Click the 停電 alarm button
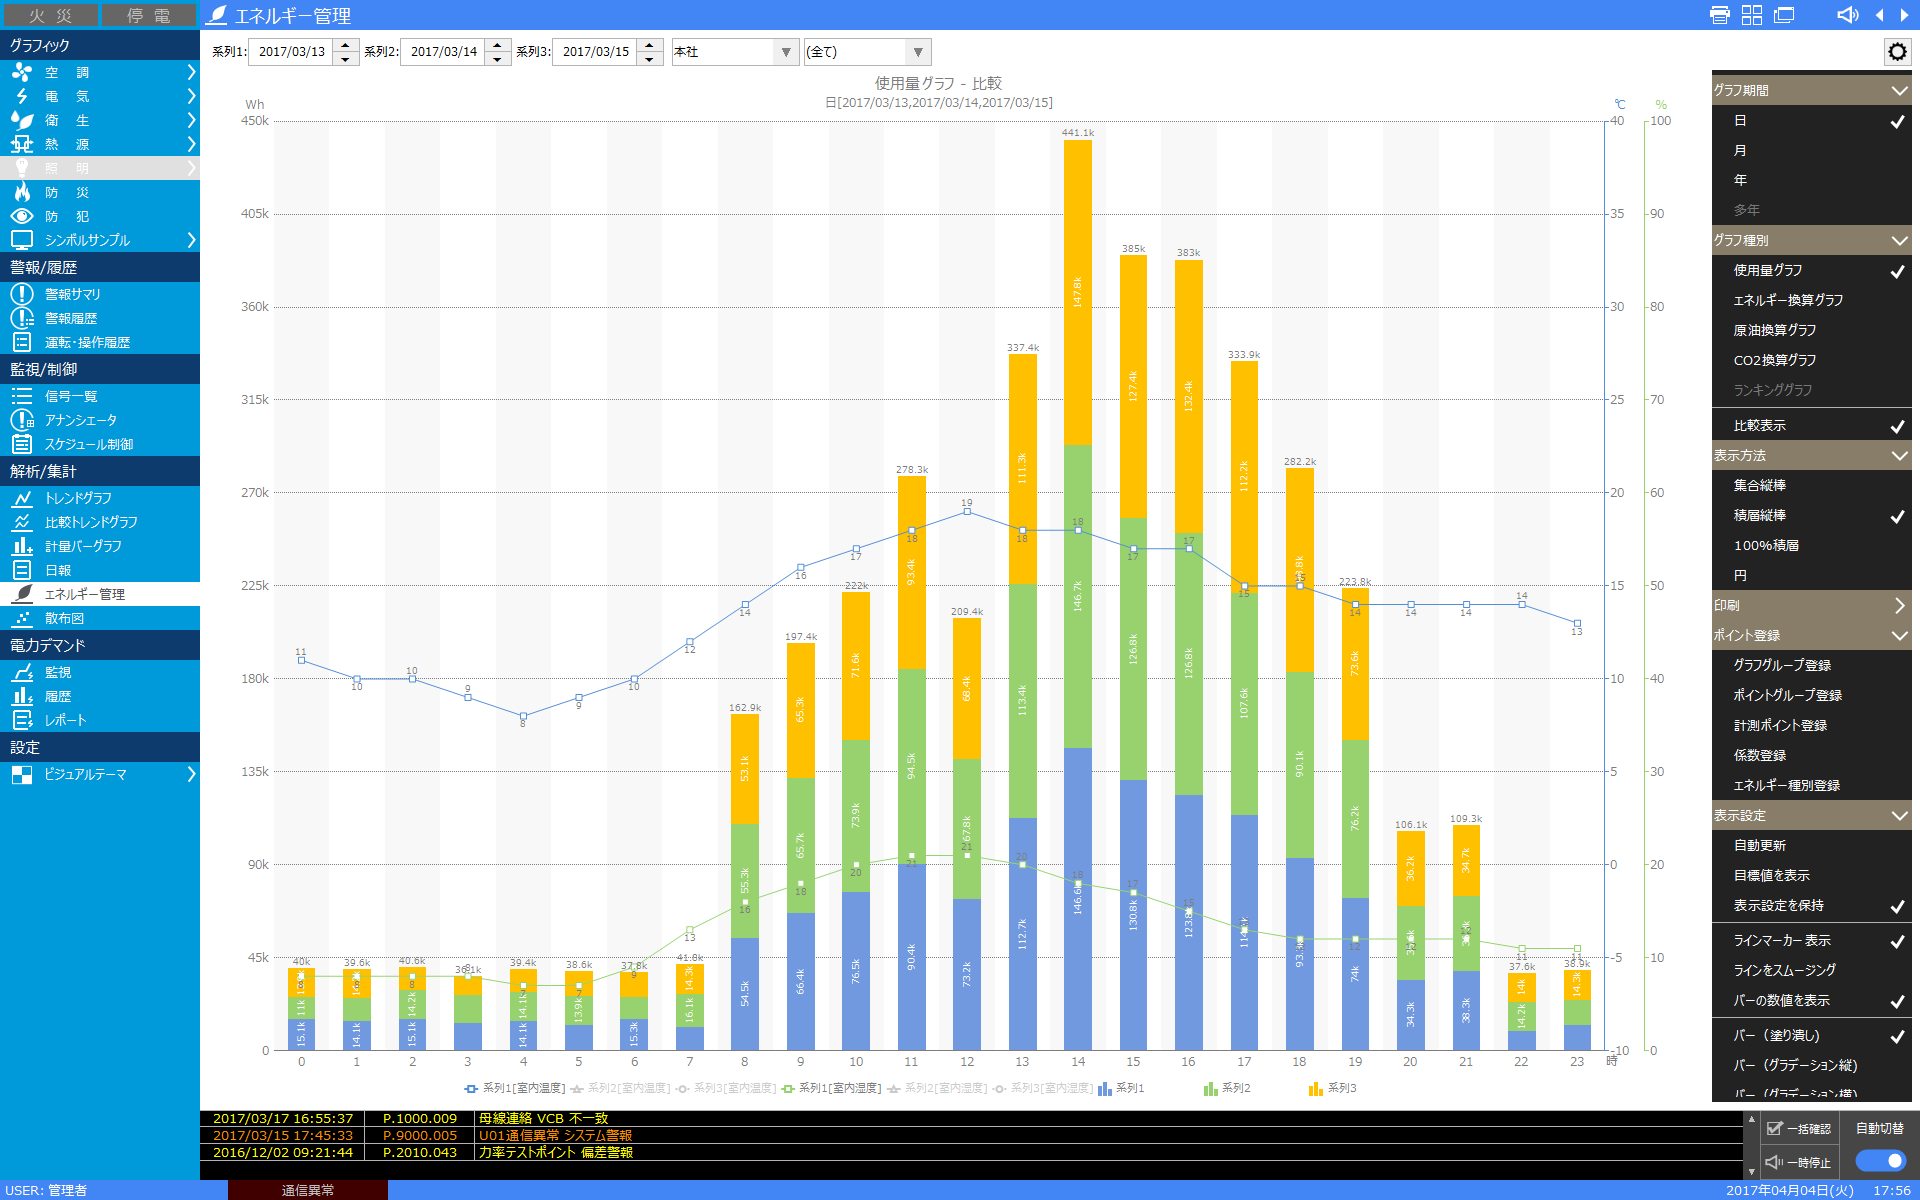Image resolution: width=1920 pixels, height=1200 pixels. click(x=149, y=15)
